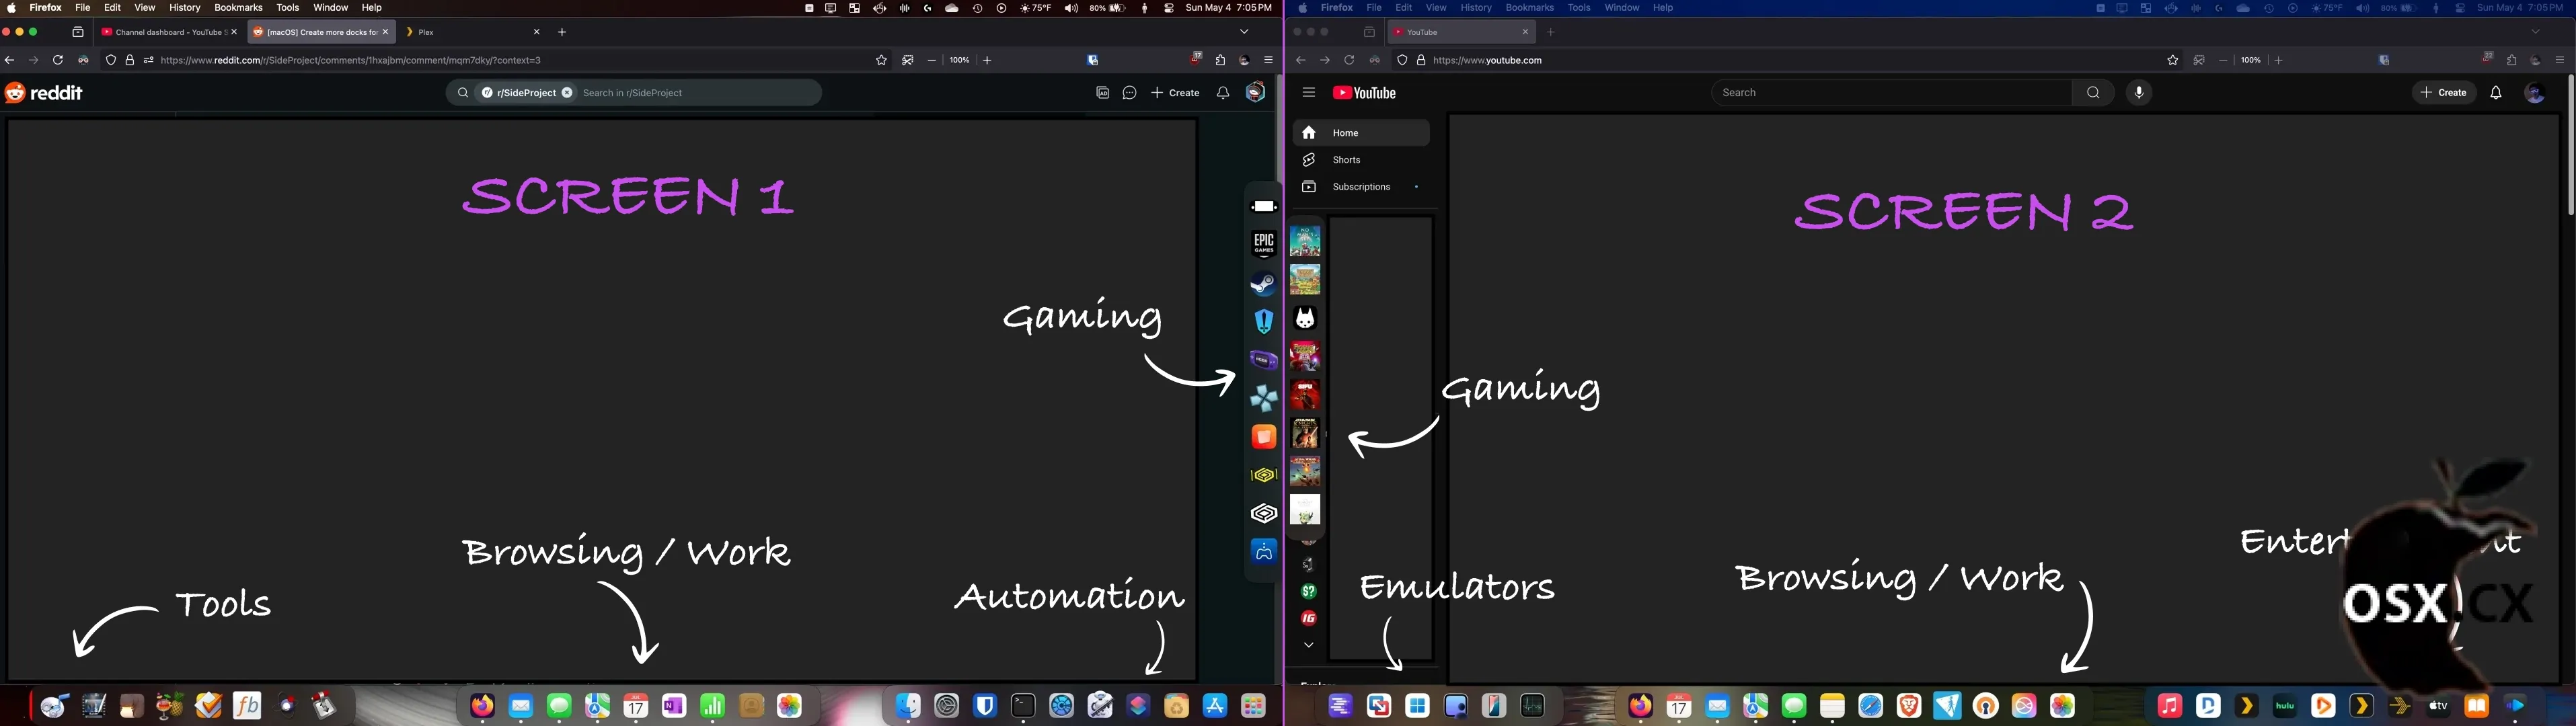The height and width of the screenshot is (726, 2576).
Task: Toggle the bookmark star for the Reddit page
Action: tap(881, 60)
